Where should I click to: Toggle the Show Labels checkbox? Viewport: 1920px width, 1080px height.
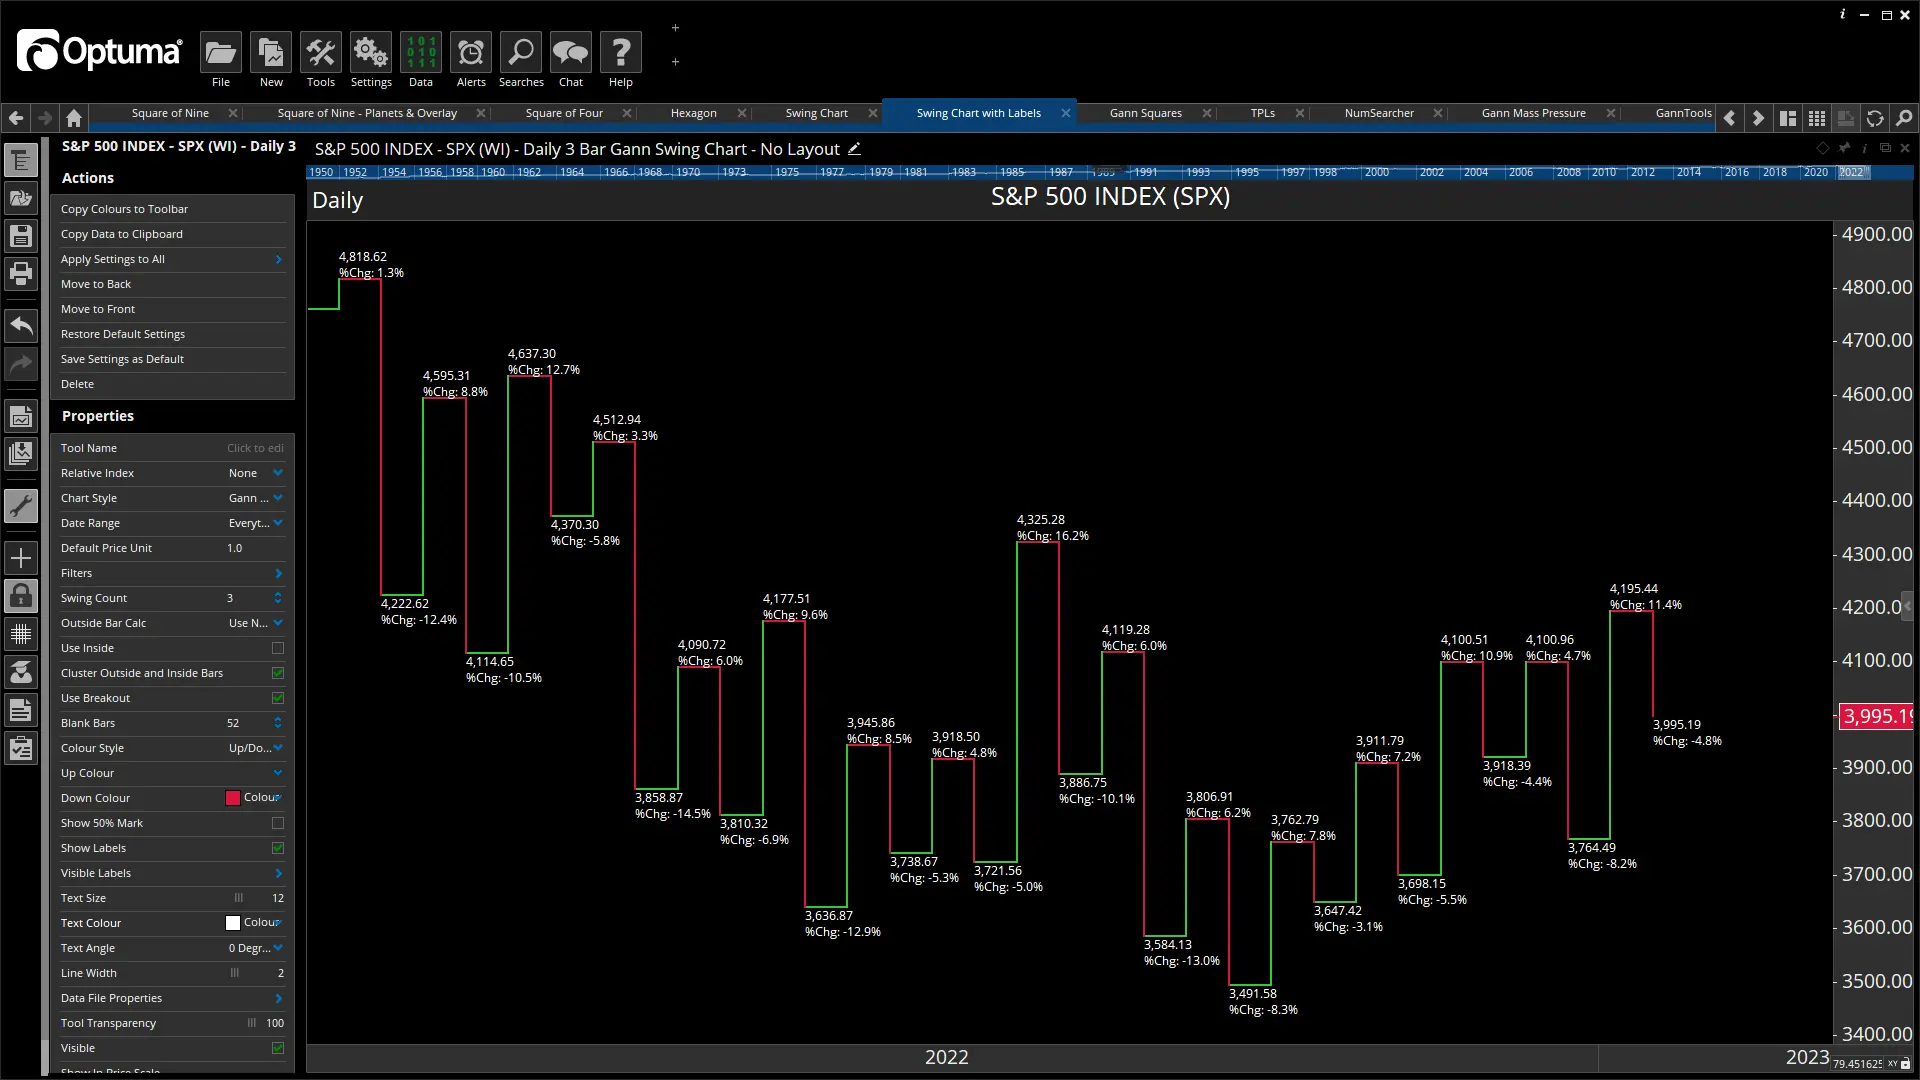click(x=278, y=848)
